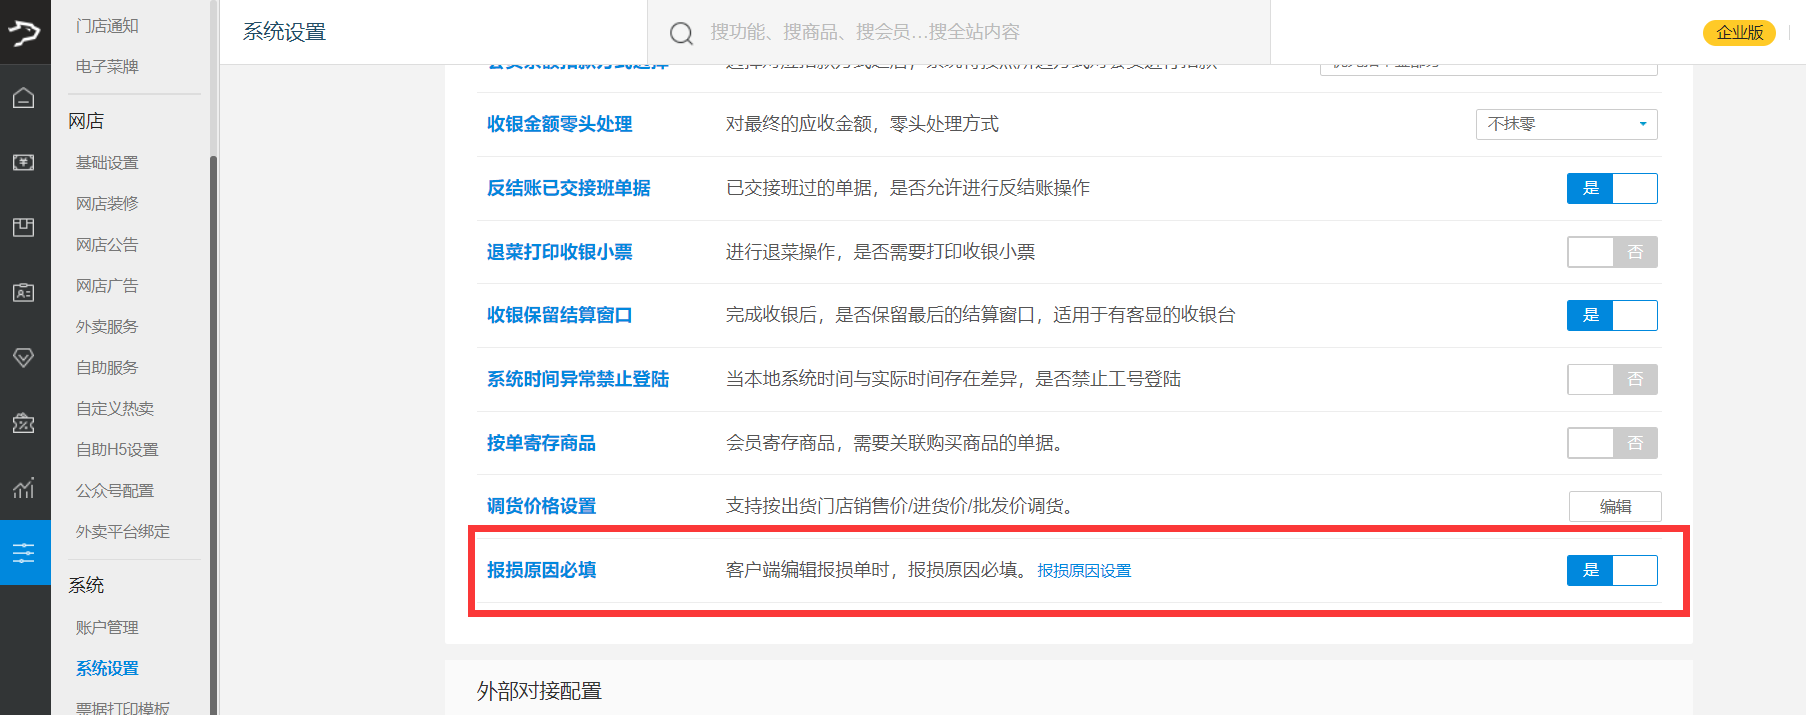Focus the 搜功能、搜商品 search field

tap(959, 32)
